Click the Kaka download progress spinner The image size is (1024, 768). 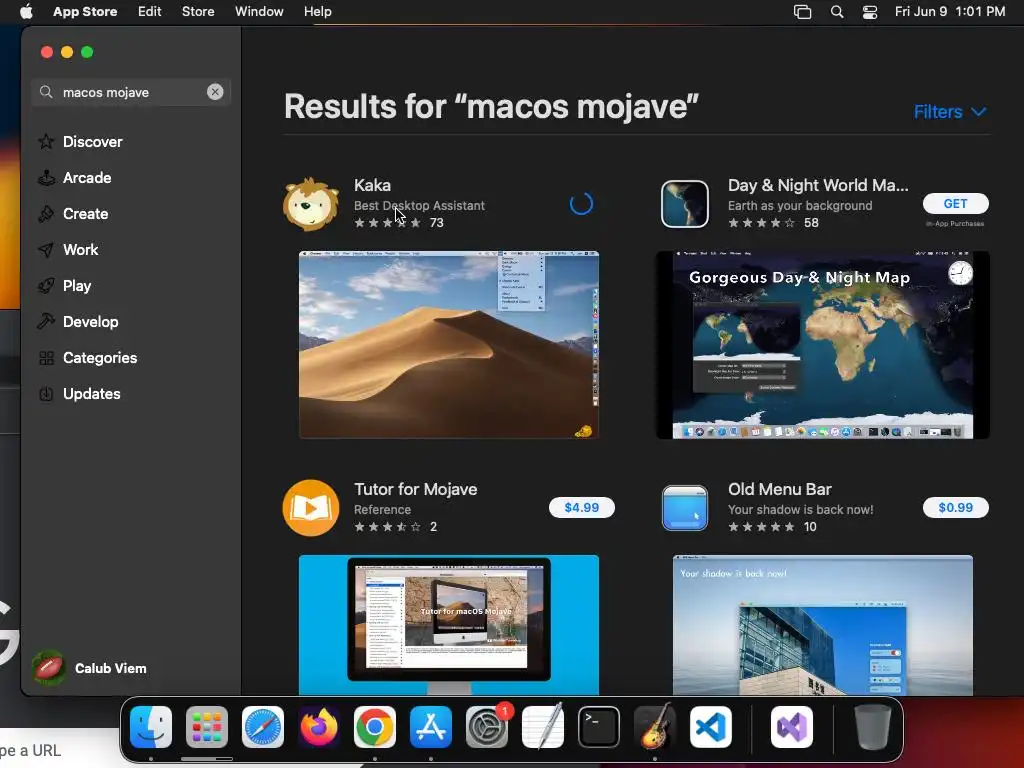581,204
